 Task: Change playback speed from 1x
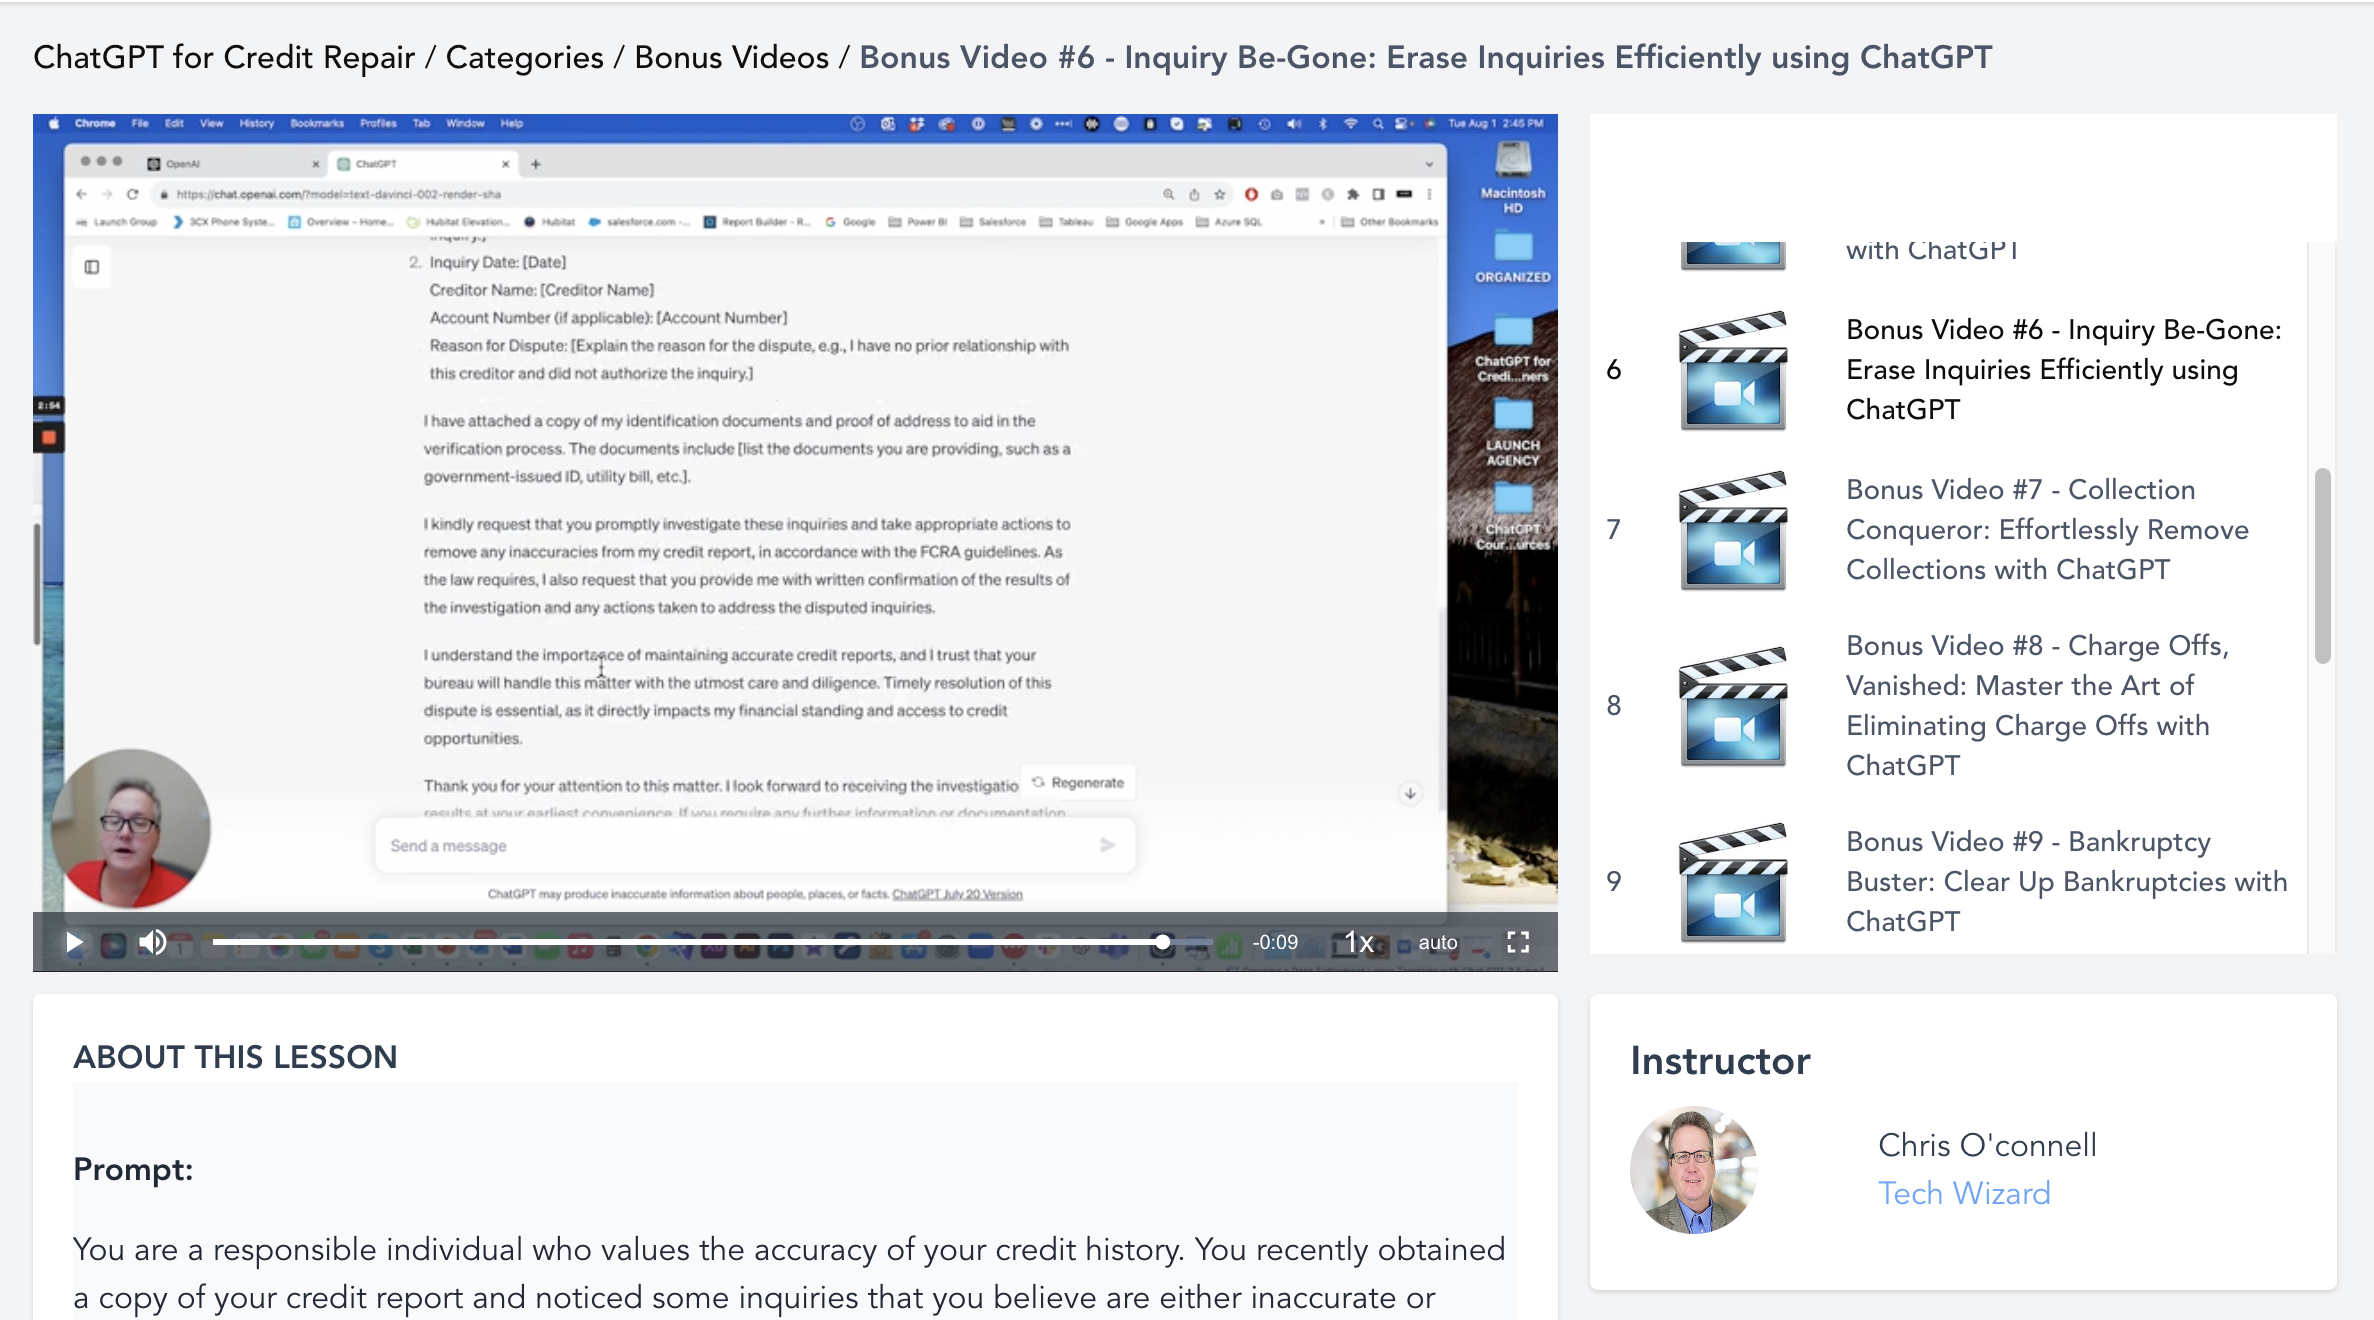pos(1359,942)
